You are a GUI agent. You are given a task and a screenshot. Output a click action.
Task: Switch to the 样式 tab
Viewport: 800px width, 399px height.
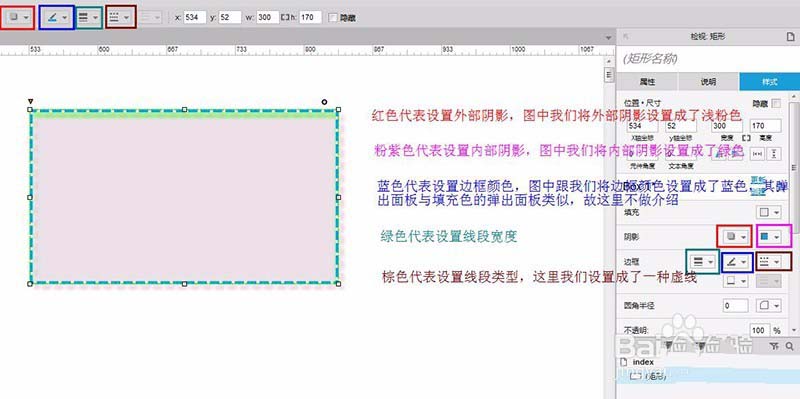(x=769, y=82)
